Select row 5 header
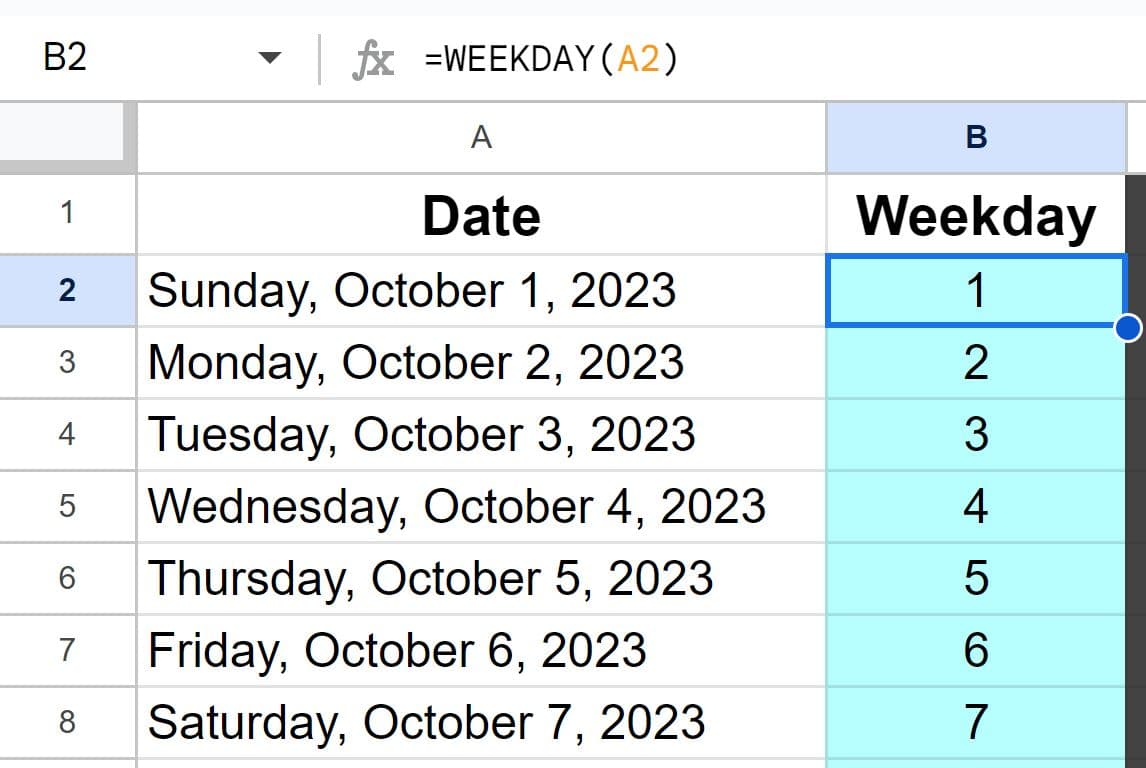 [67, 506]
